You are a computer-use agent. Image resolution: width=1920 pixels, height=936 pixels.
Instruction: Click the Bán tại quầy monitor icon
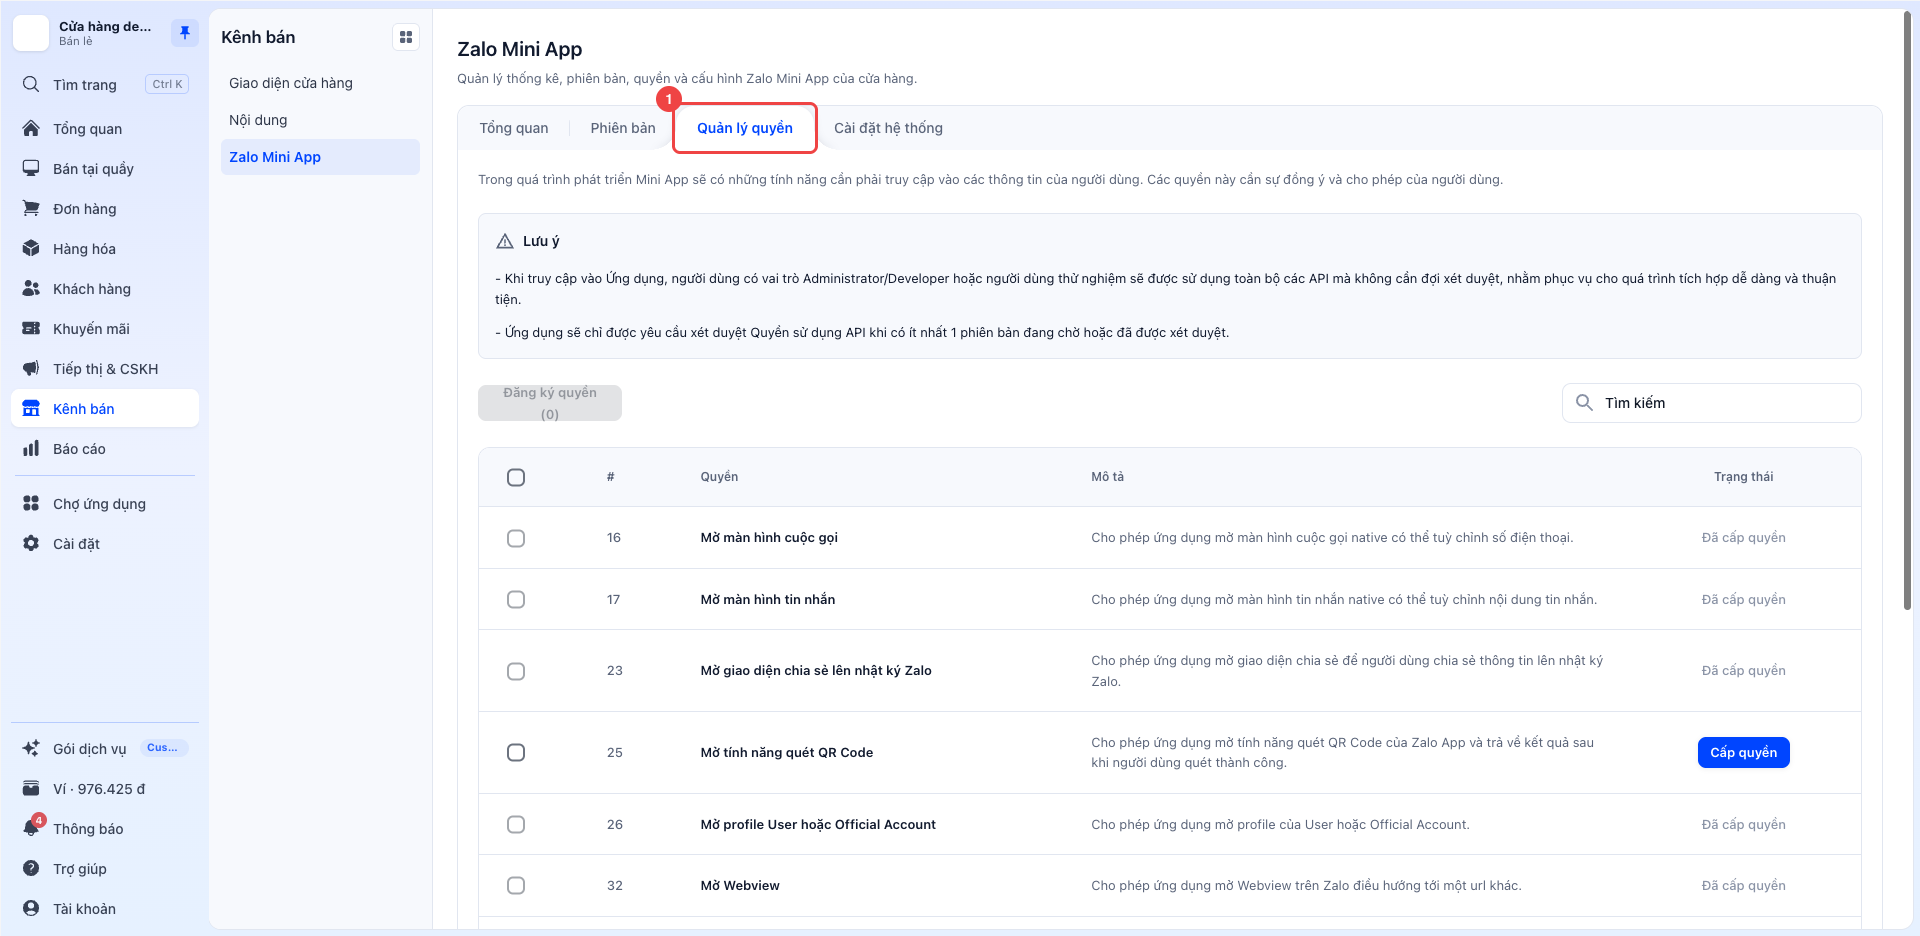(x=31, y=168)
